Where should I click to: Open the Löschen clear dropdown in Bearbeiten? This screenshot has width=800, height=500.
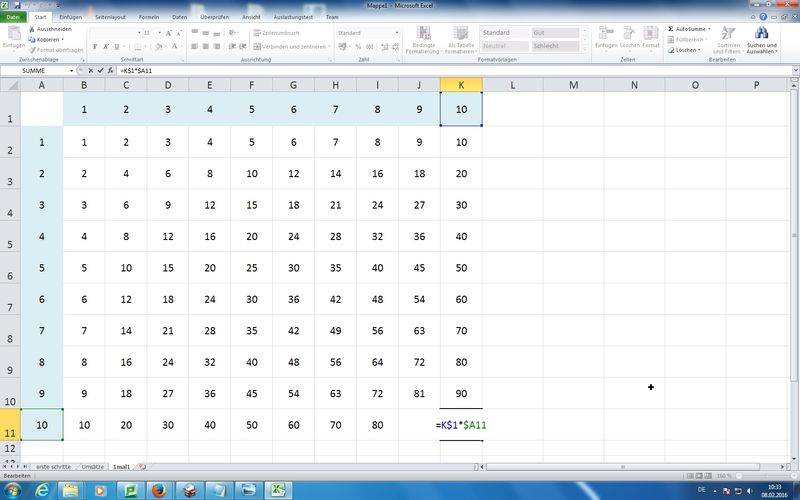(x=699, y=50)
